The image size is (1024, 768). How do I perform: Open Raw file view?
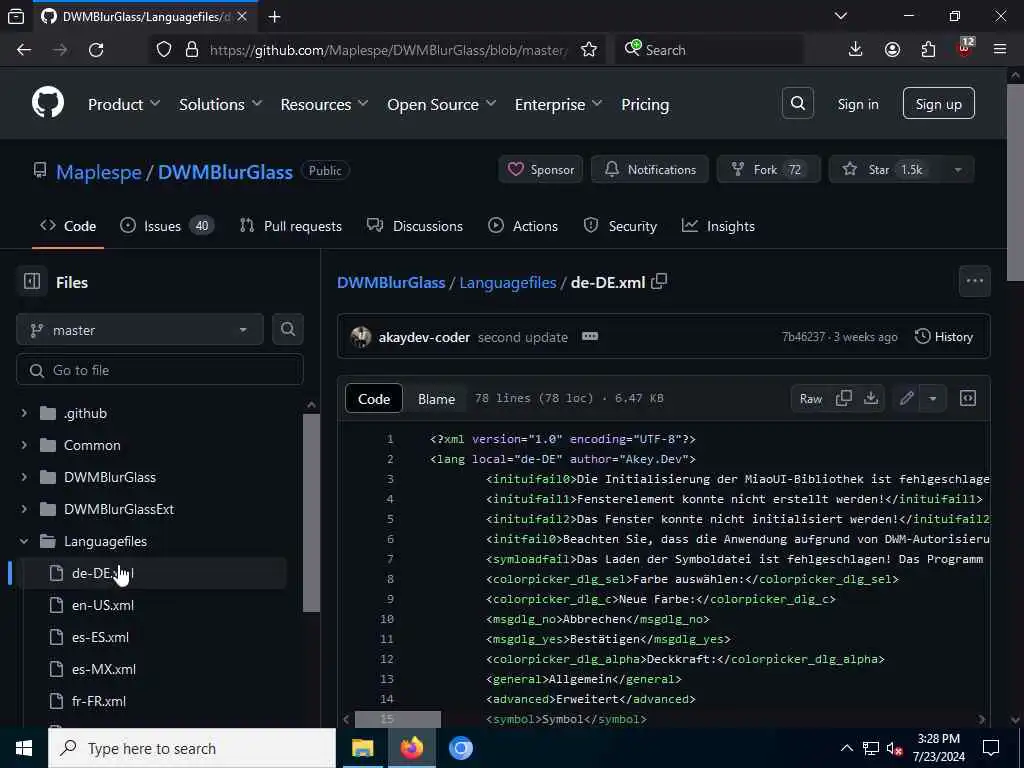pyautogui.click(x=810, y=398)
